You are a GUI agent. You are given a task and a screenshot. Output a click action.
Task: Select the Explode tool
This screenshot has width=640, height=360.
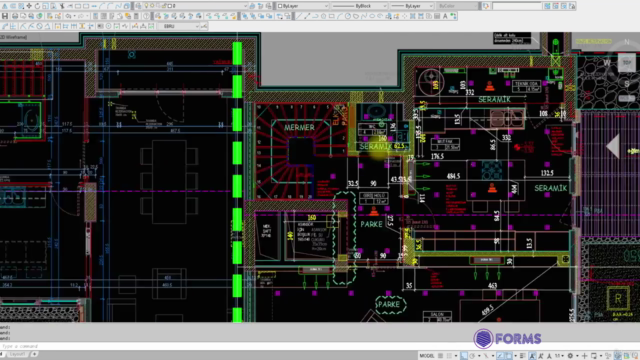127,6
